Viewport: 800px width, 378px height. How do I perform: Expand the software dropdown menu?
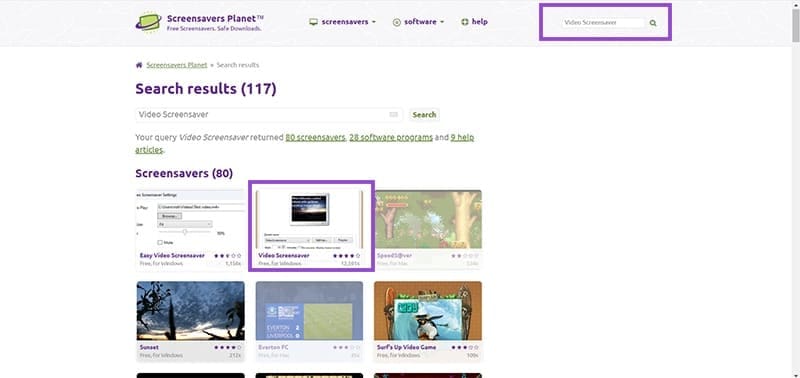coord(418,22)
